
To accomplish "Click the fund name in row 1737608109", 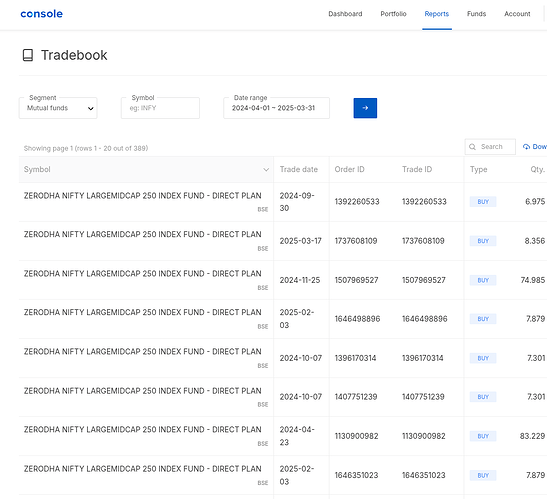I will point(142,234).
